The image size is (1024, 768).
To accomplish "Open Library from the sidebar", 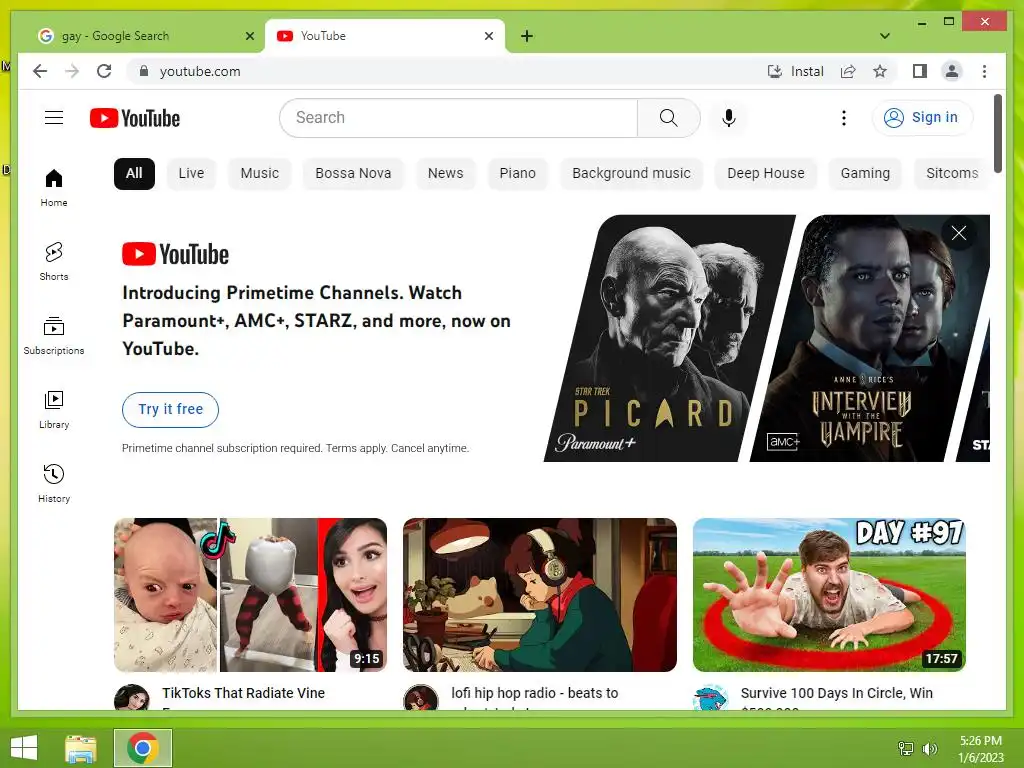I will (54, 409).
